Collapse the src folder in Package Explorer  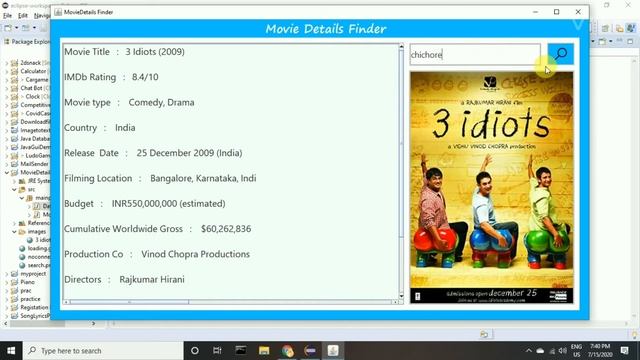(x=14, y=189)
